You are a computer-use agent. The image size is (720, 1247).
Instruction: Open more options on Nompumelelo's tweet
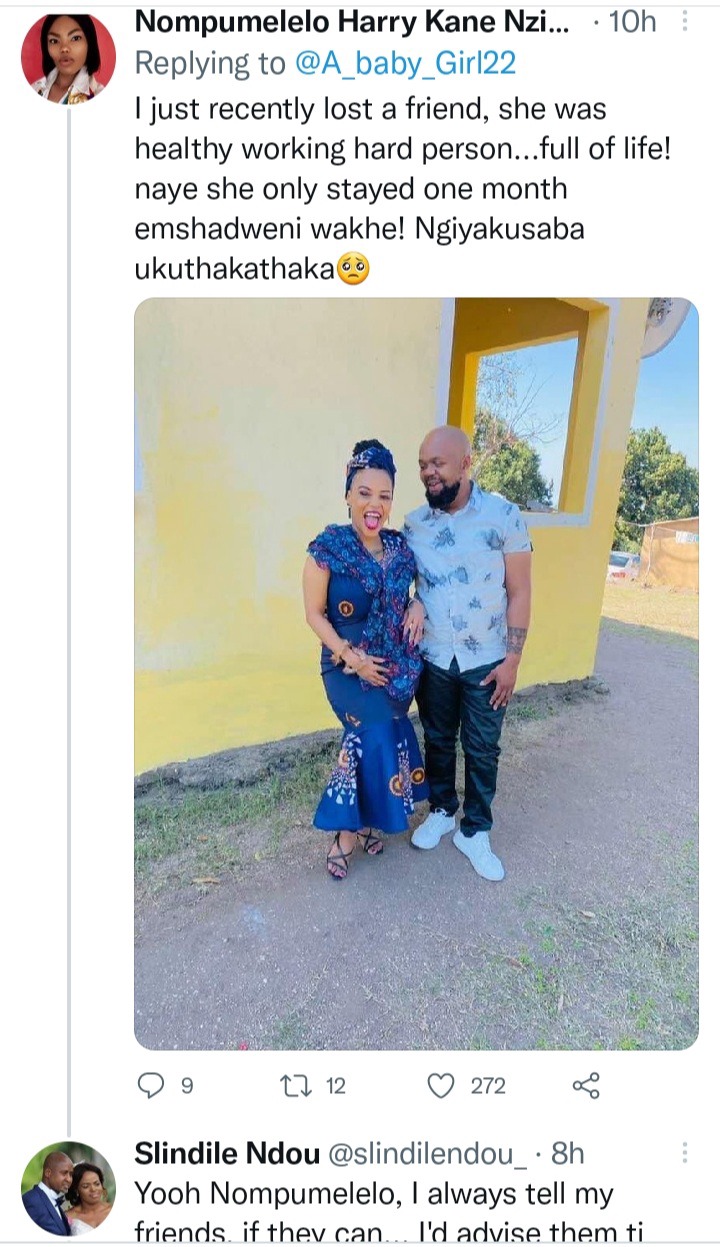pos(684,21)
